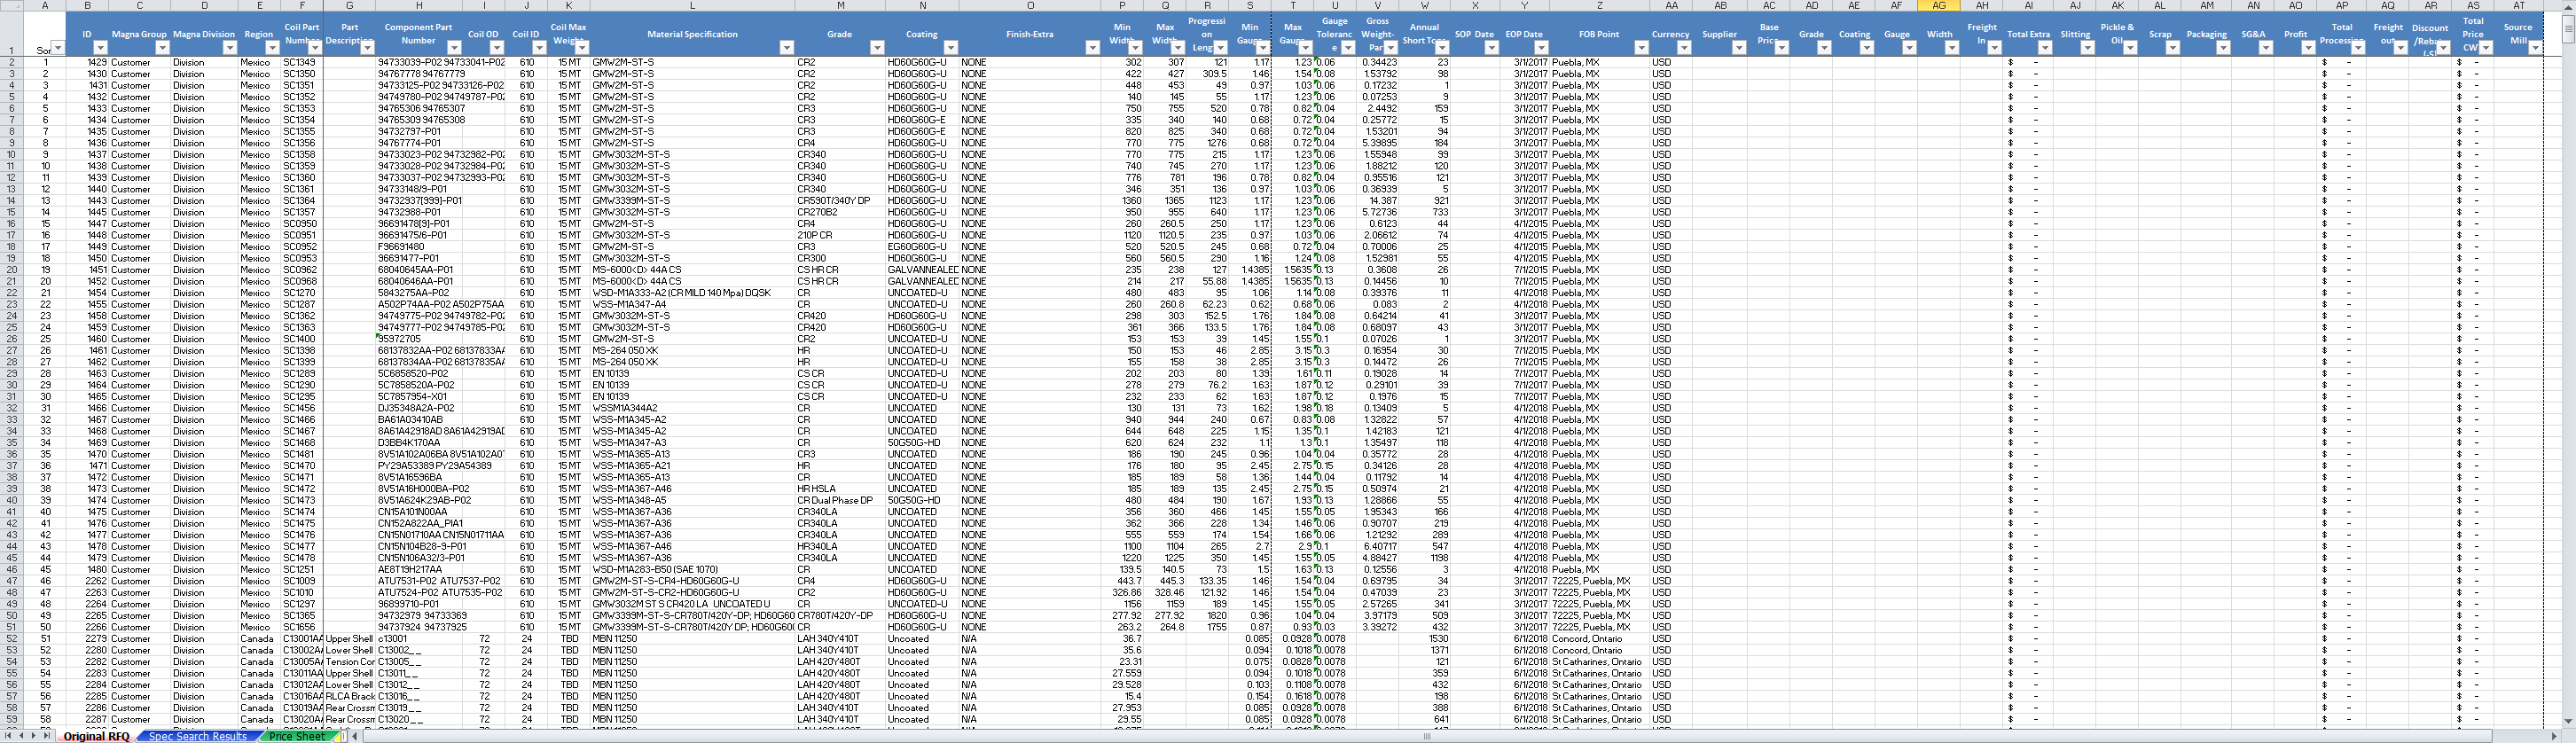This screenshot has height=743, width=2576.
Task: Select row 10 header
Action: click(12, 155)
